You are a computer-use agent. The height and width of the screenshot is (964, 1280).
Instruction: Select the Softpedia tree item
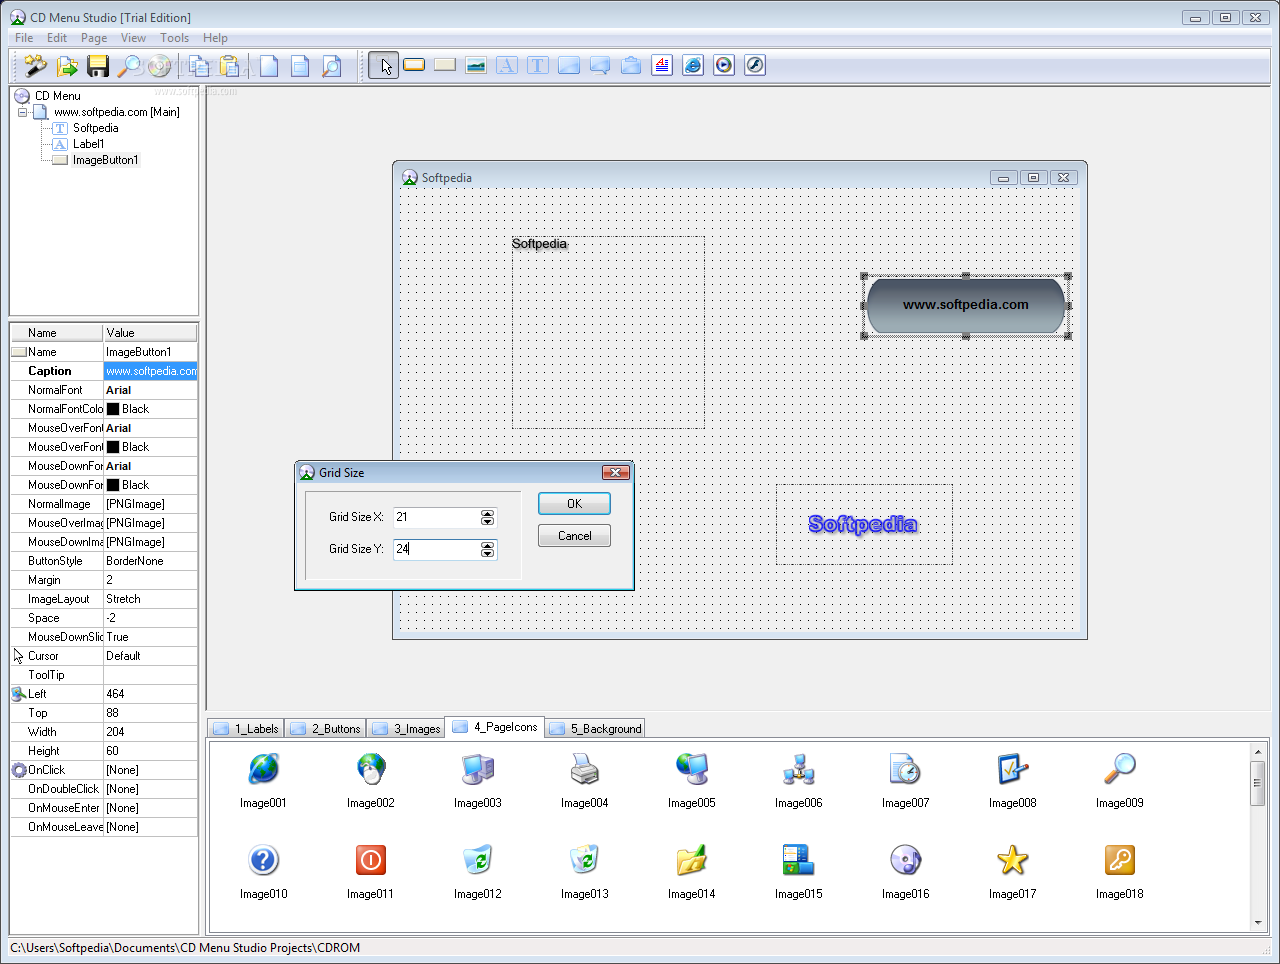[95, 128]
